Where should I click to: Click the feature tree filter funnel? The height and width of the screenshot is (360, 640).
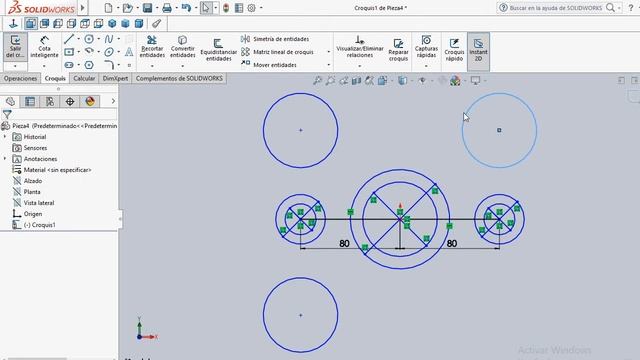point(7,114)
